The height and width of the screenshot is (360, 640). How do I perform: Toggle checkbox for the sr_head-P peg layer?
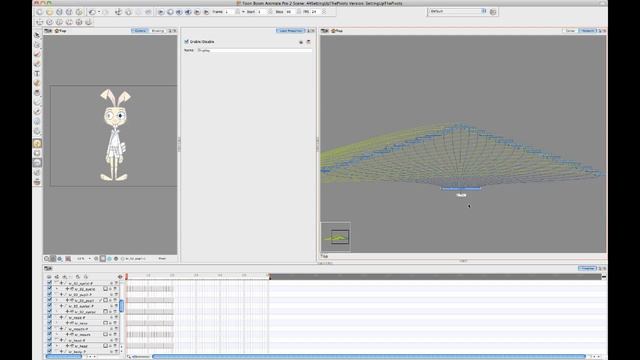tap(49, 340)
